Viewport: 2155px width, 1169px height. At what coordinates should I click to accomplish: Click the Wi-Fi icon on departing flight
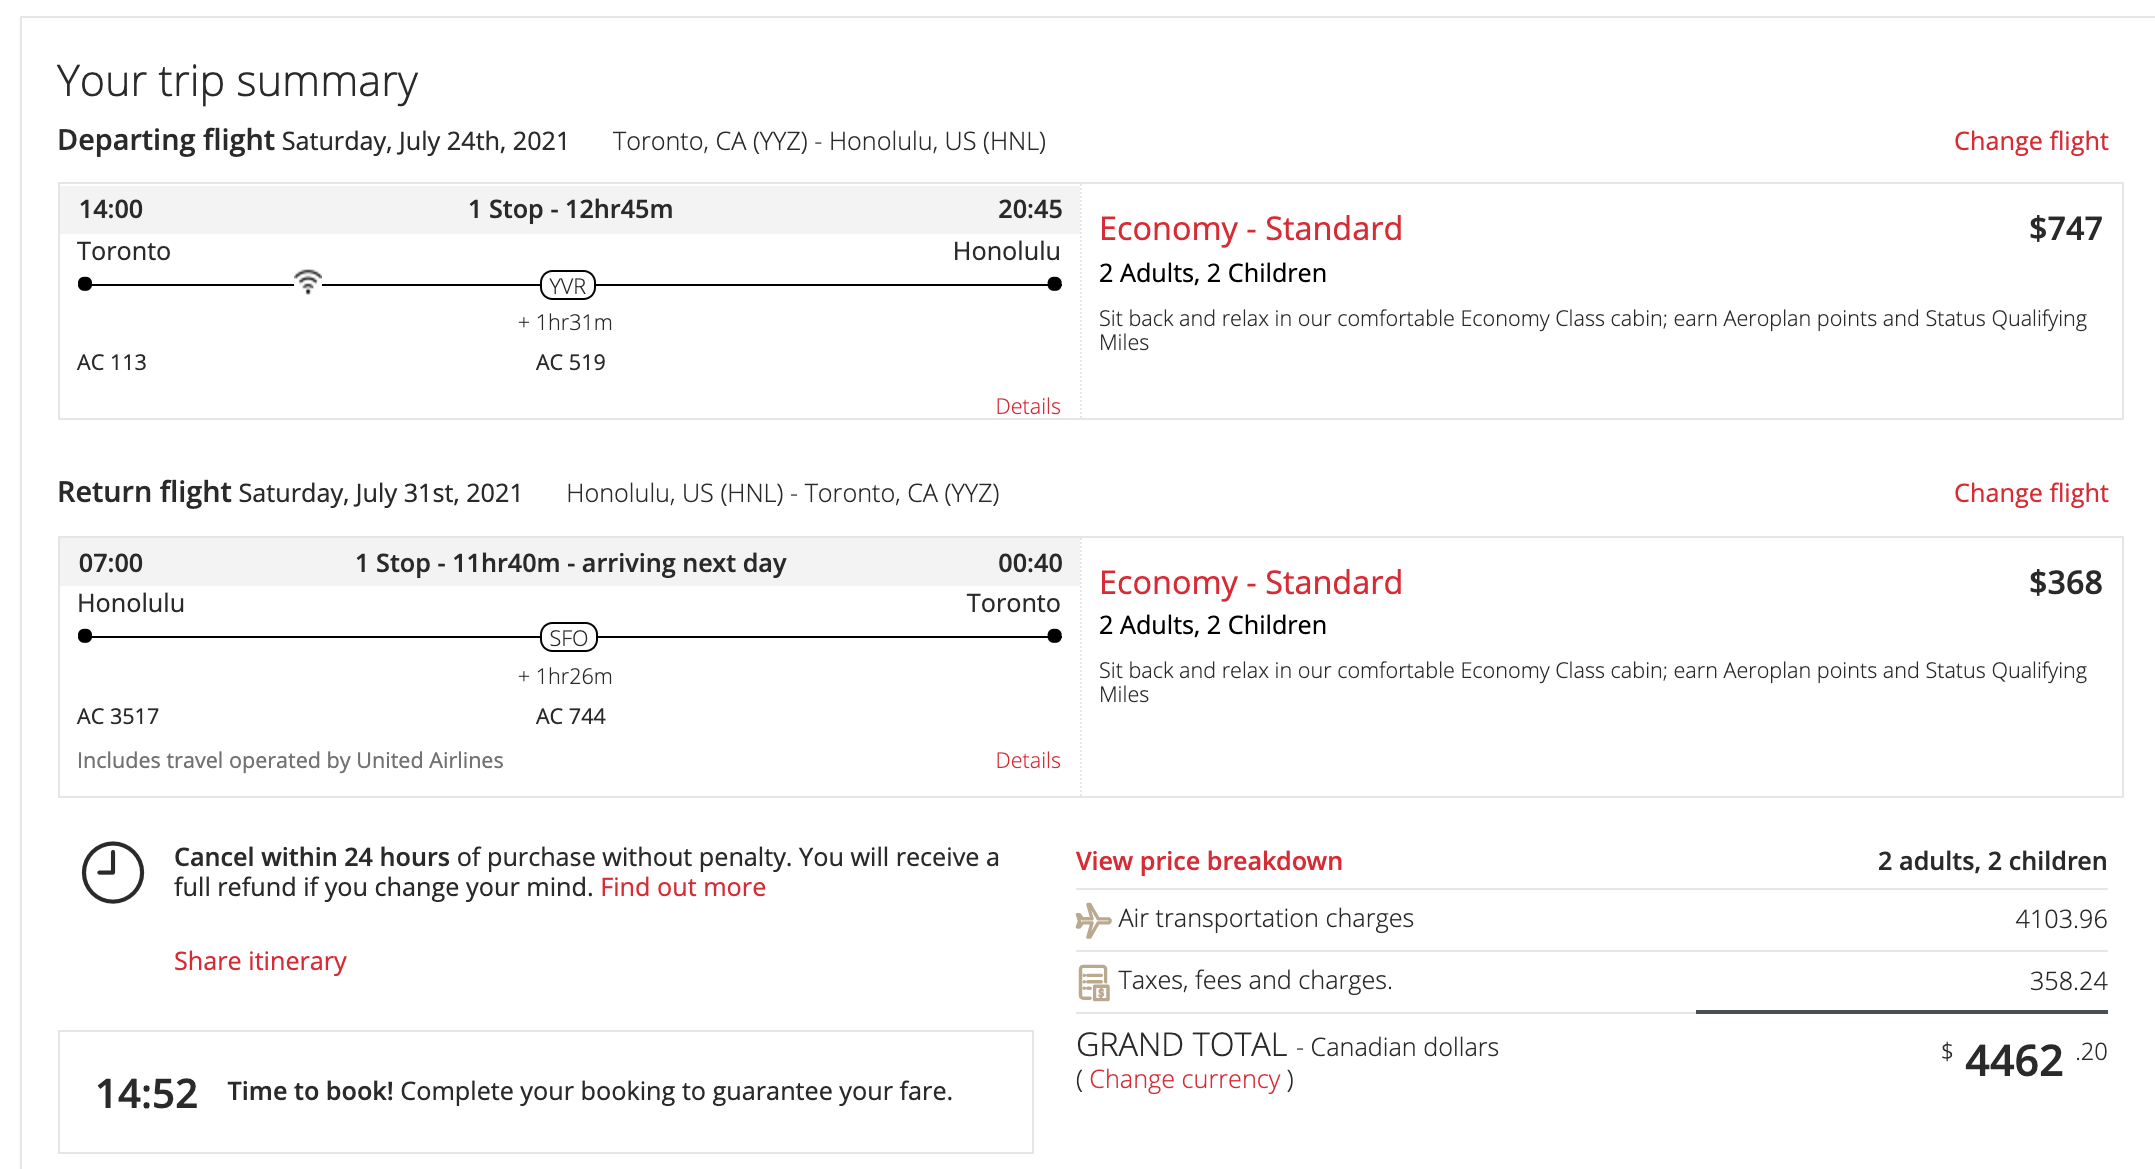point(308,282)
